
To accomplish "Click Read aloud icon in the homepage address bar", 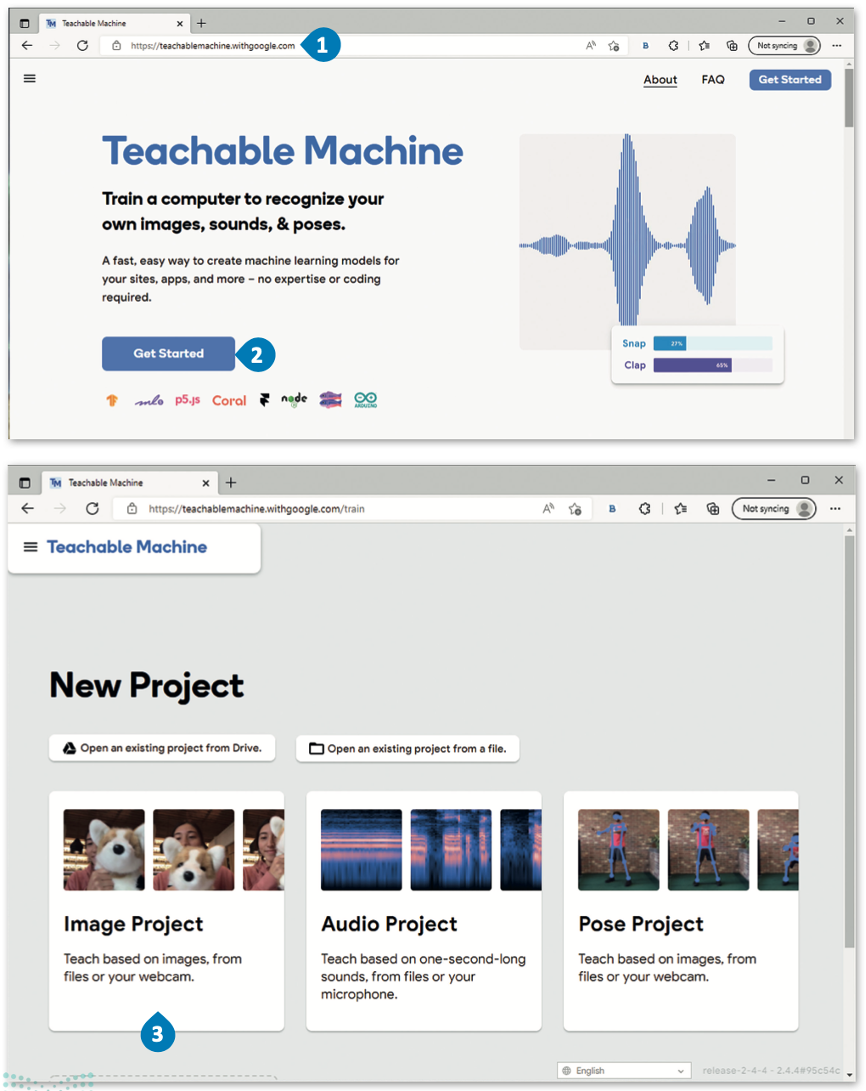I will click(x=591, y=46).
